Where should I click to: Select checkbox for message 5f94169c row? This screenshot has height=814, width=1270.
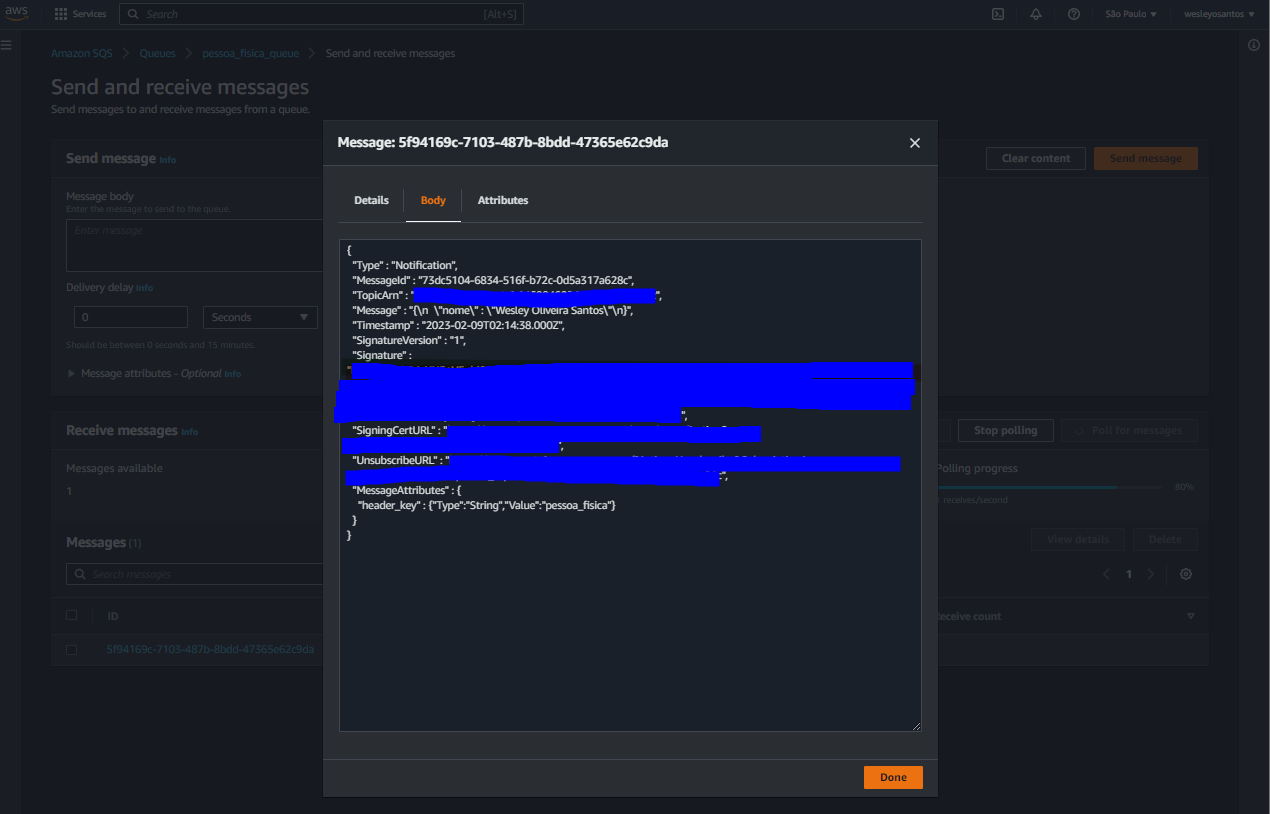(71, 649)
